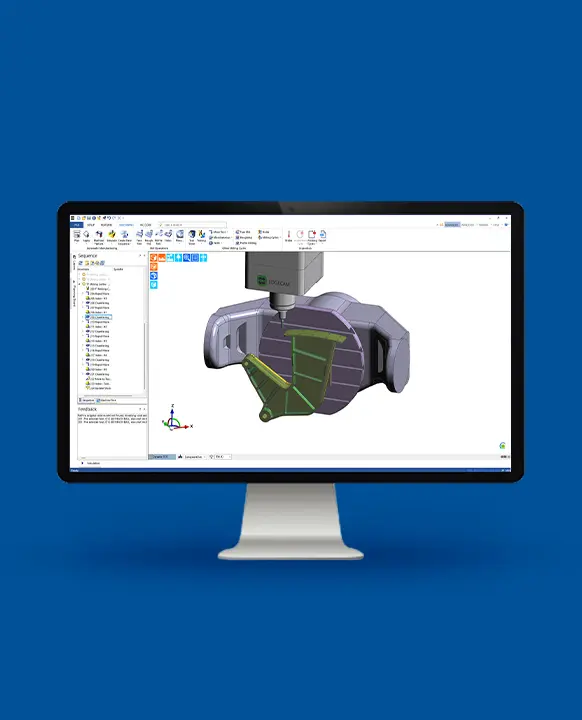The image size is (582, 720).
Task: Click the magnifier zoom icon in viewport toolbar
Action: (187, 258)
